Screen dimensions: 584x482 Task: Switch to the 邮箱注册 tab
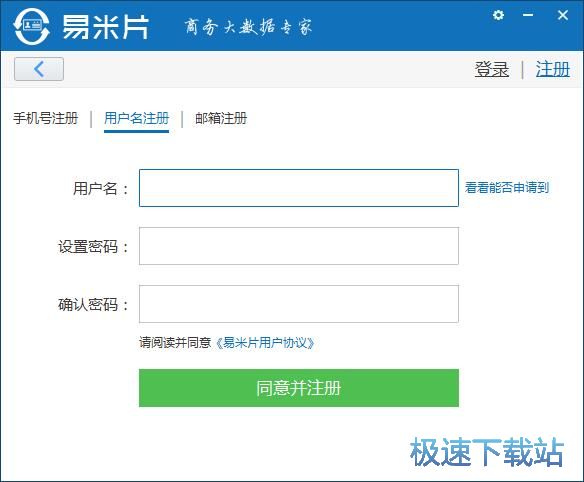click(x=221, y=118)
